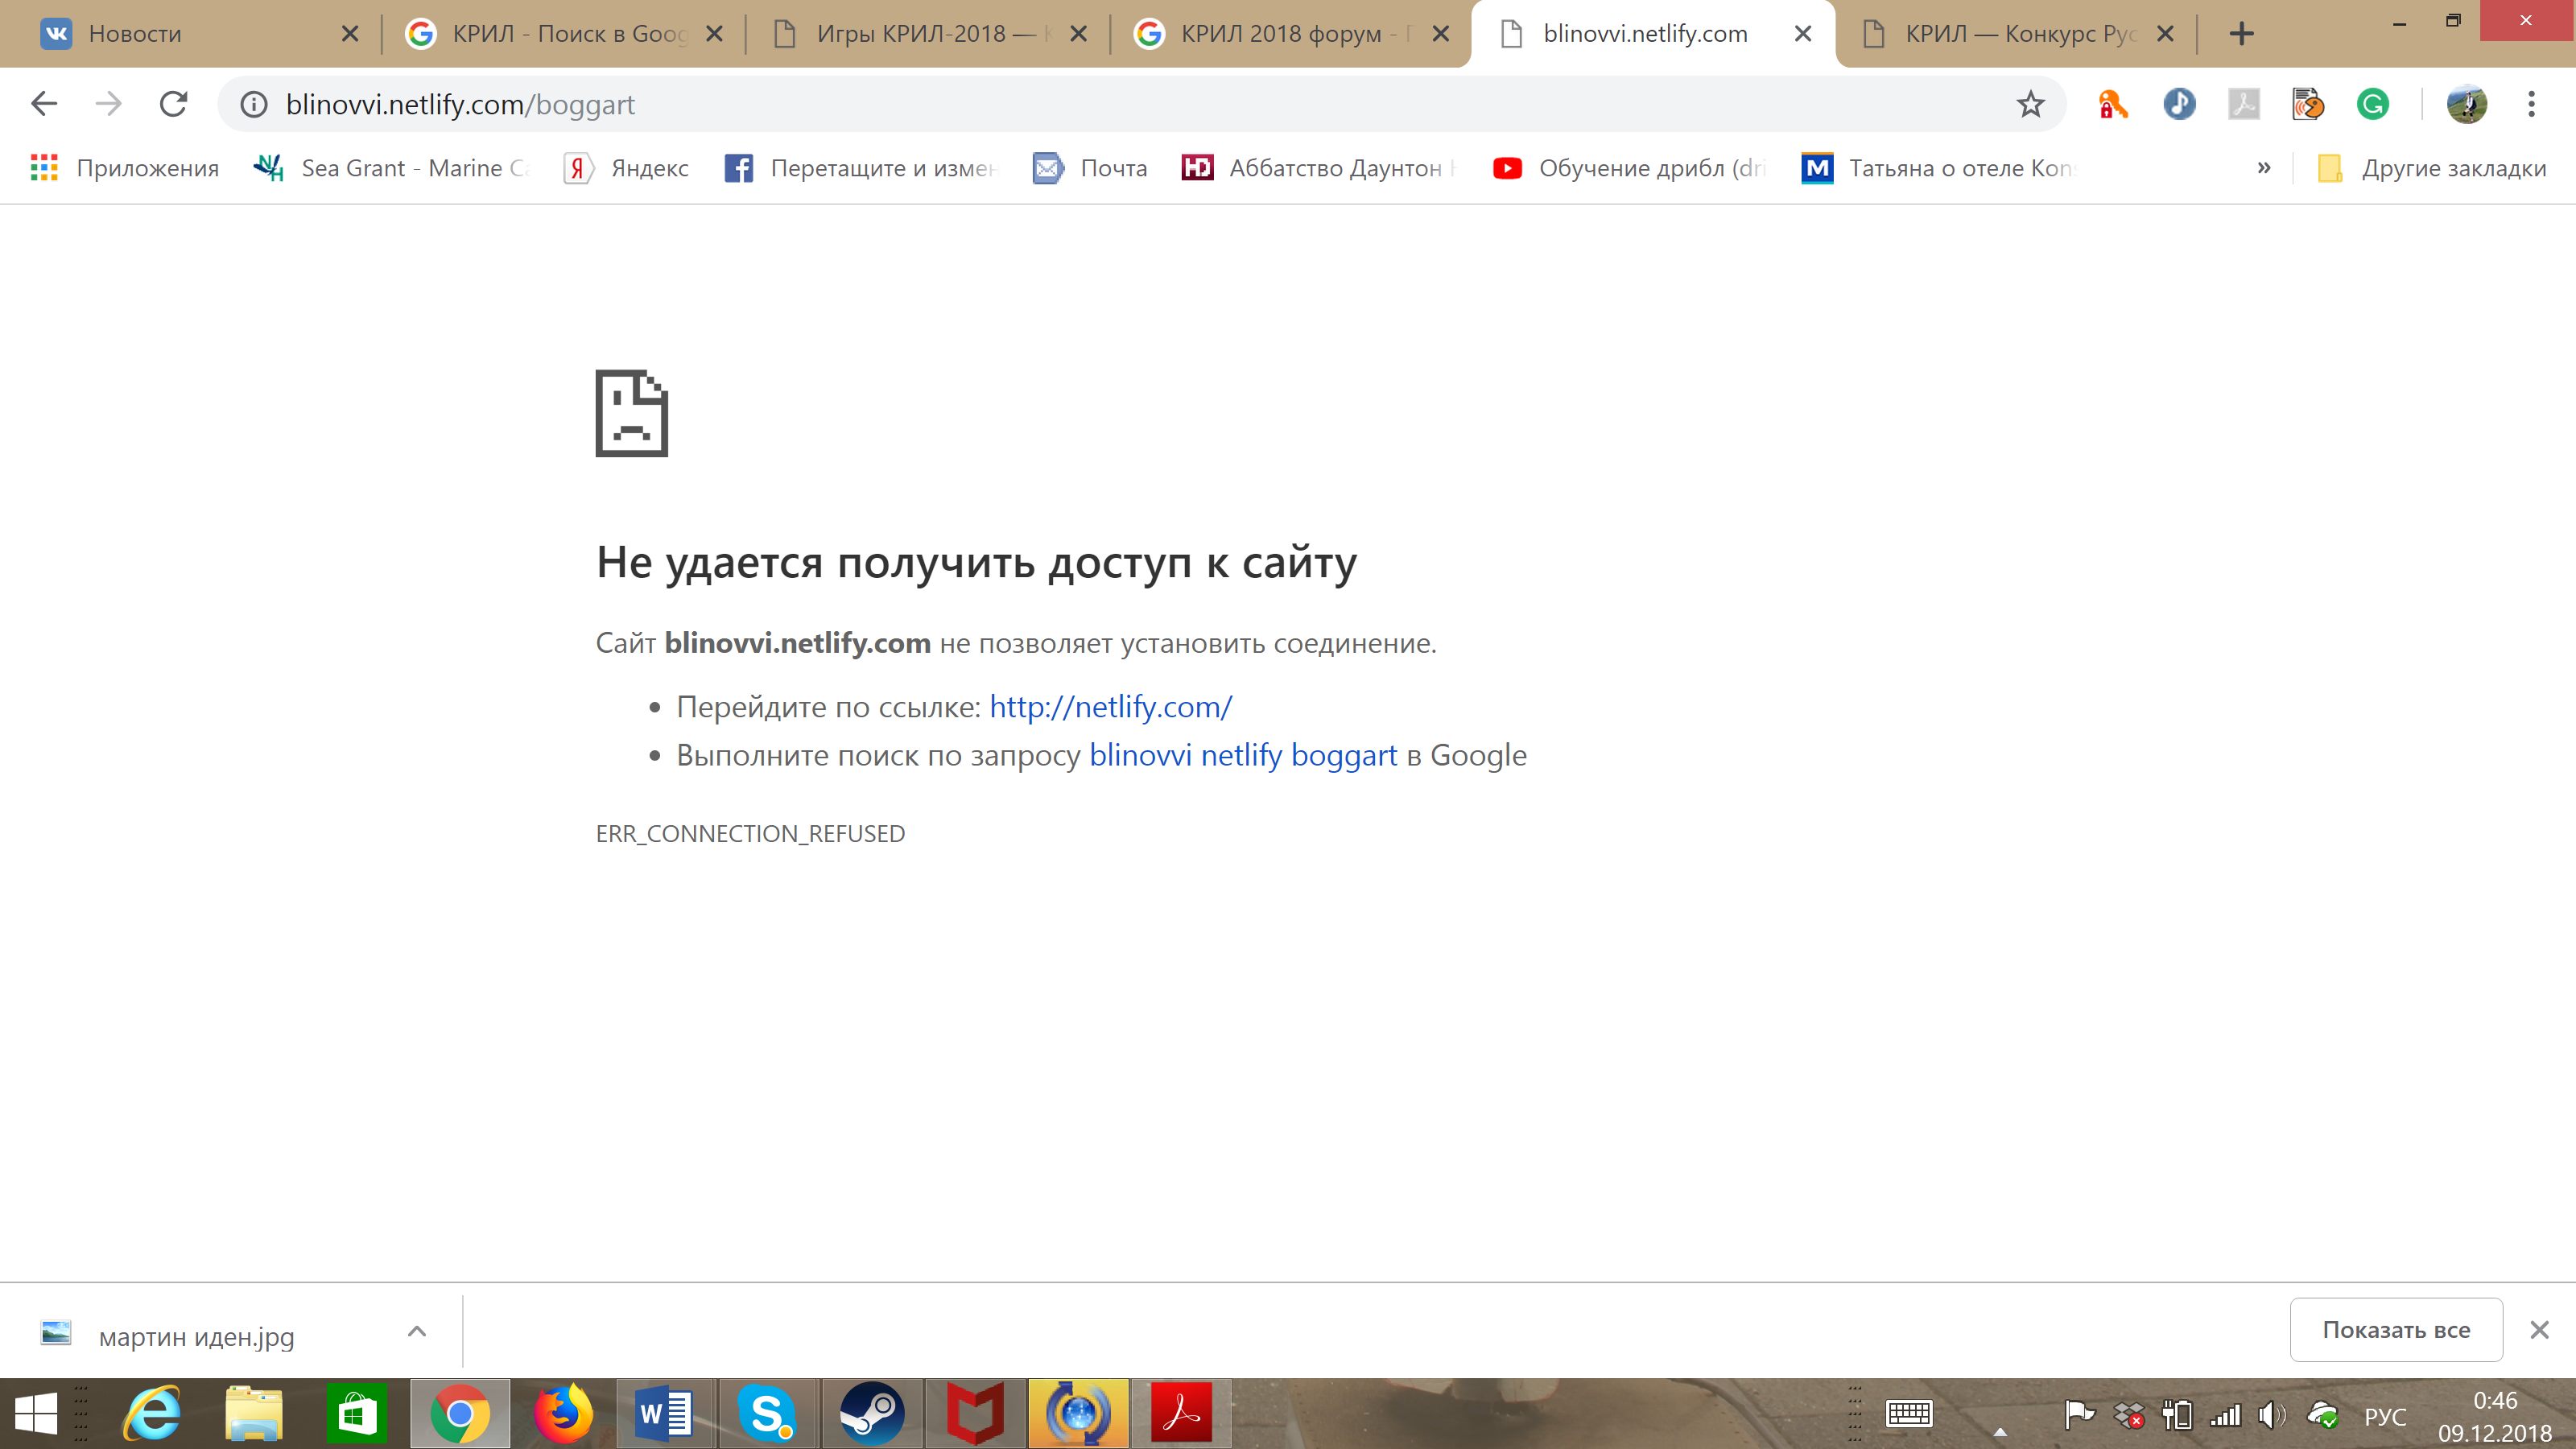Open File Explorer from the taskbar
2576x1449 pixels.
pos(254,1414)
